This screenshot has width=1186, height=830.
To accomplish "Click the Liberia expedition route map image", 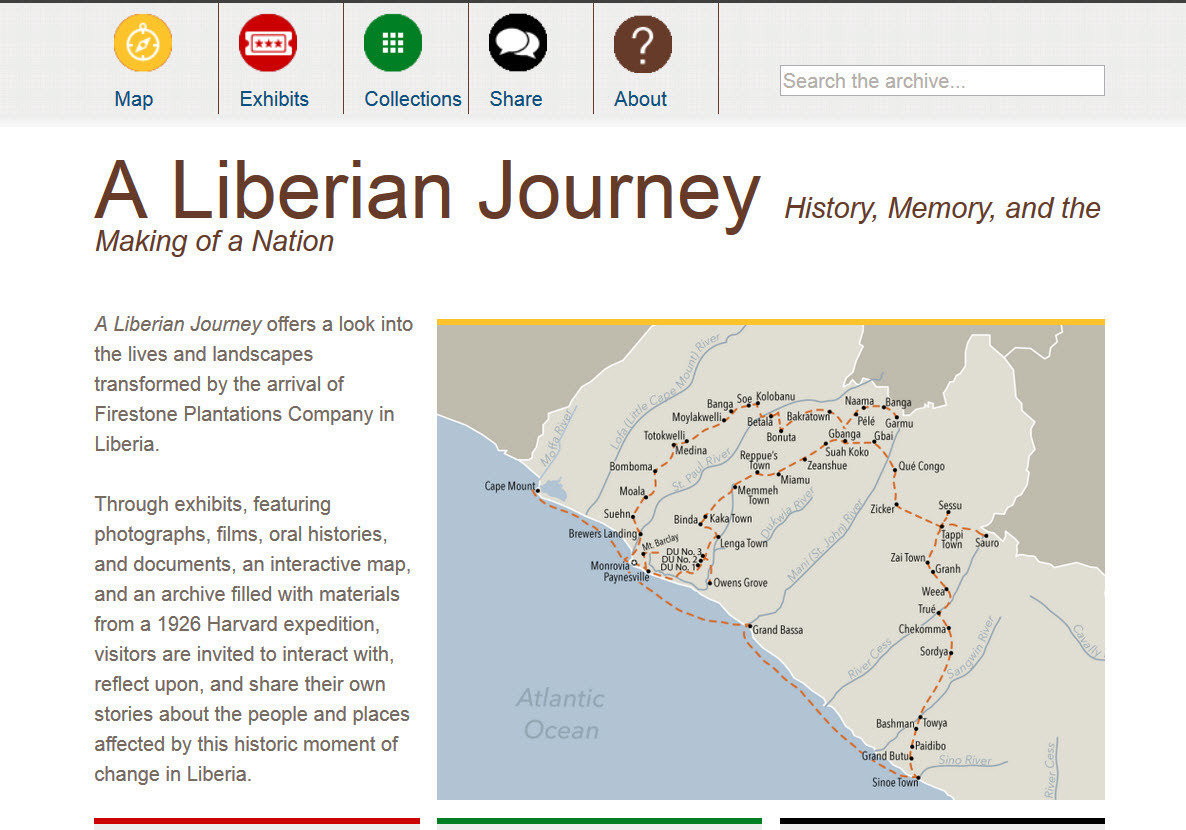I will [771, 562].
